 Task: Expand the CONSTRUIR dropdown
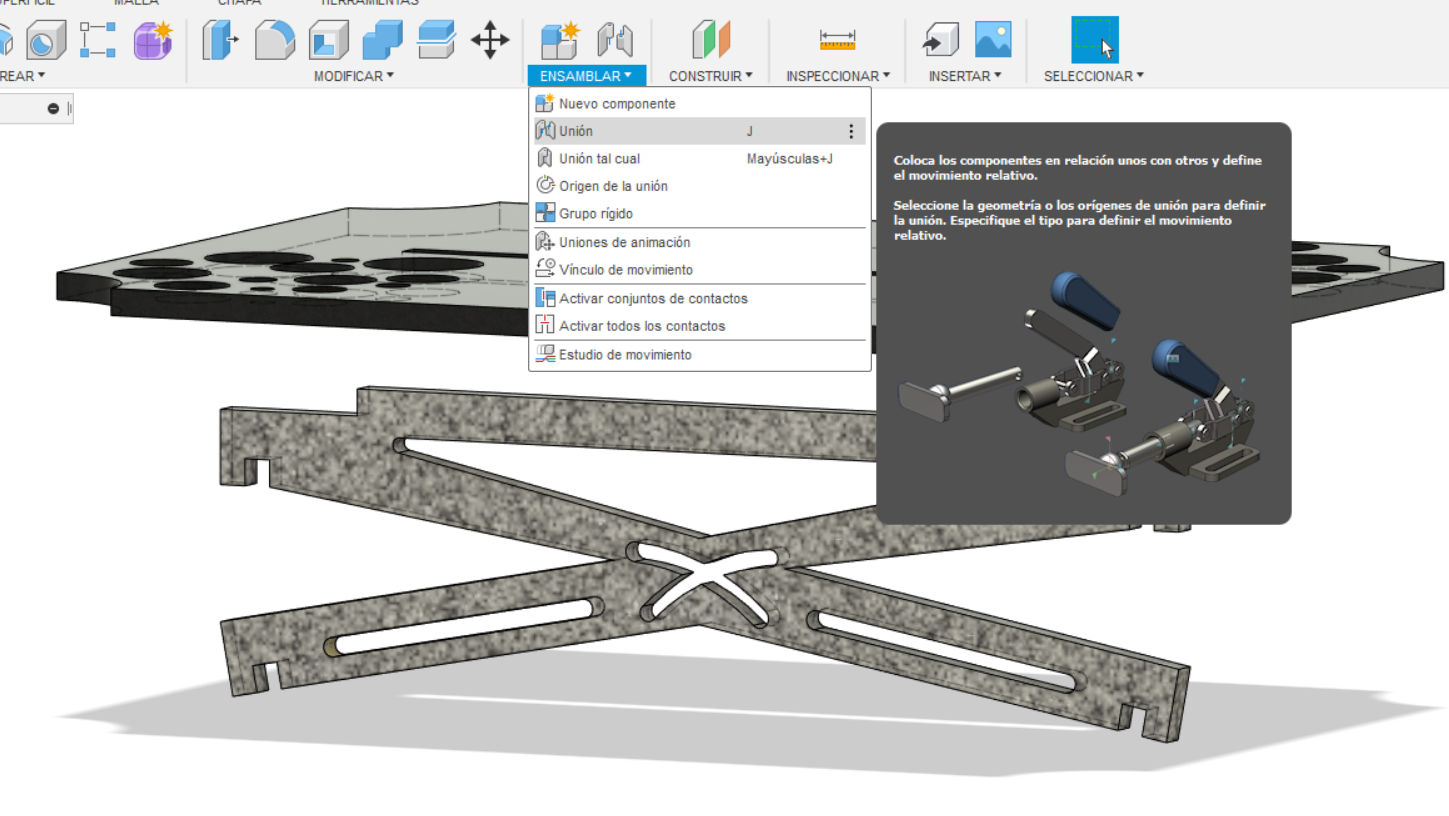[711, 76]
